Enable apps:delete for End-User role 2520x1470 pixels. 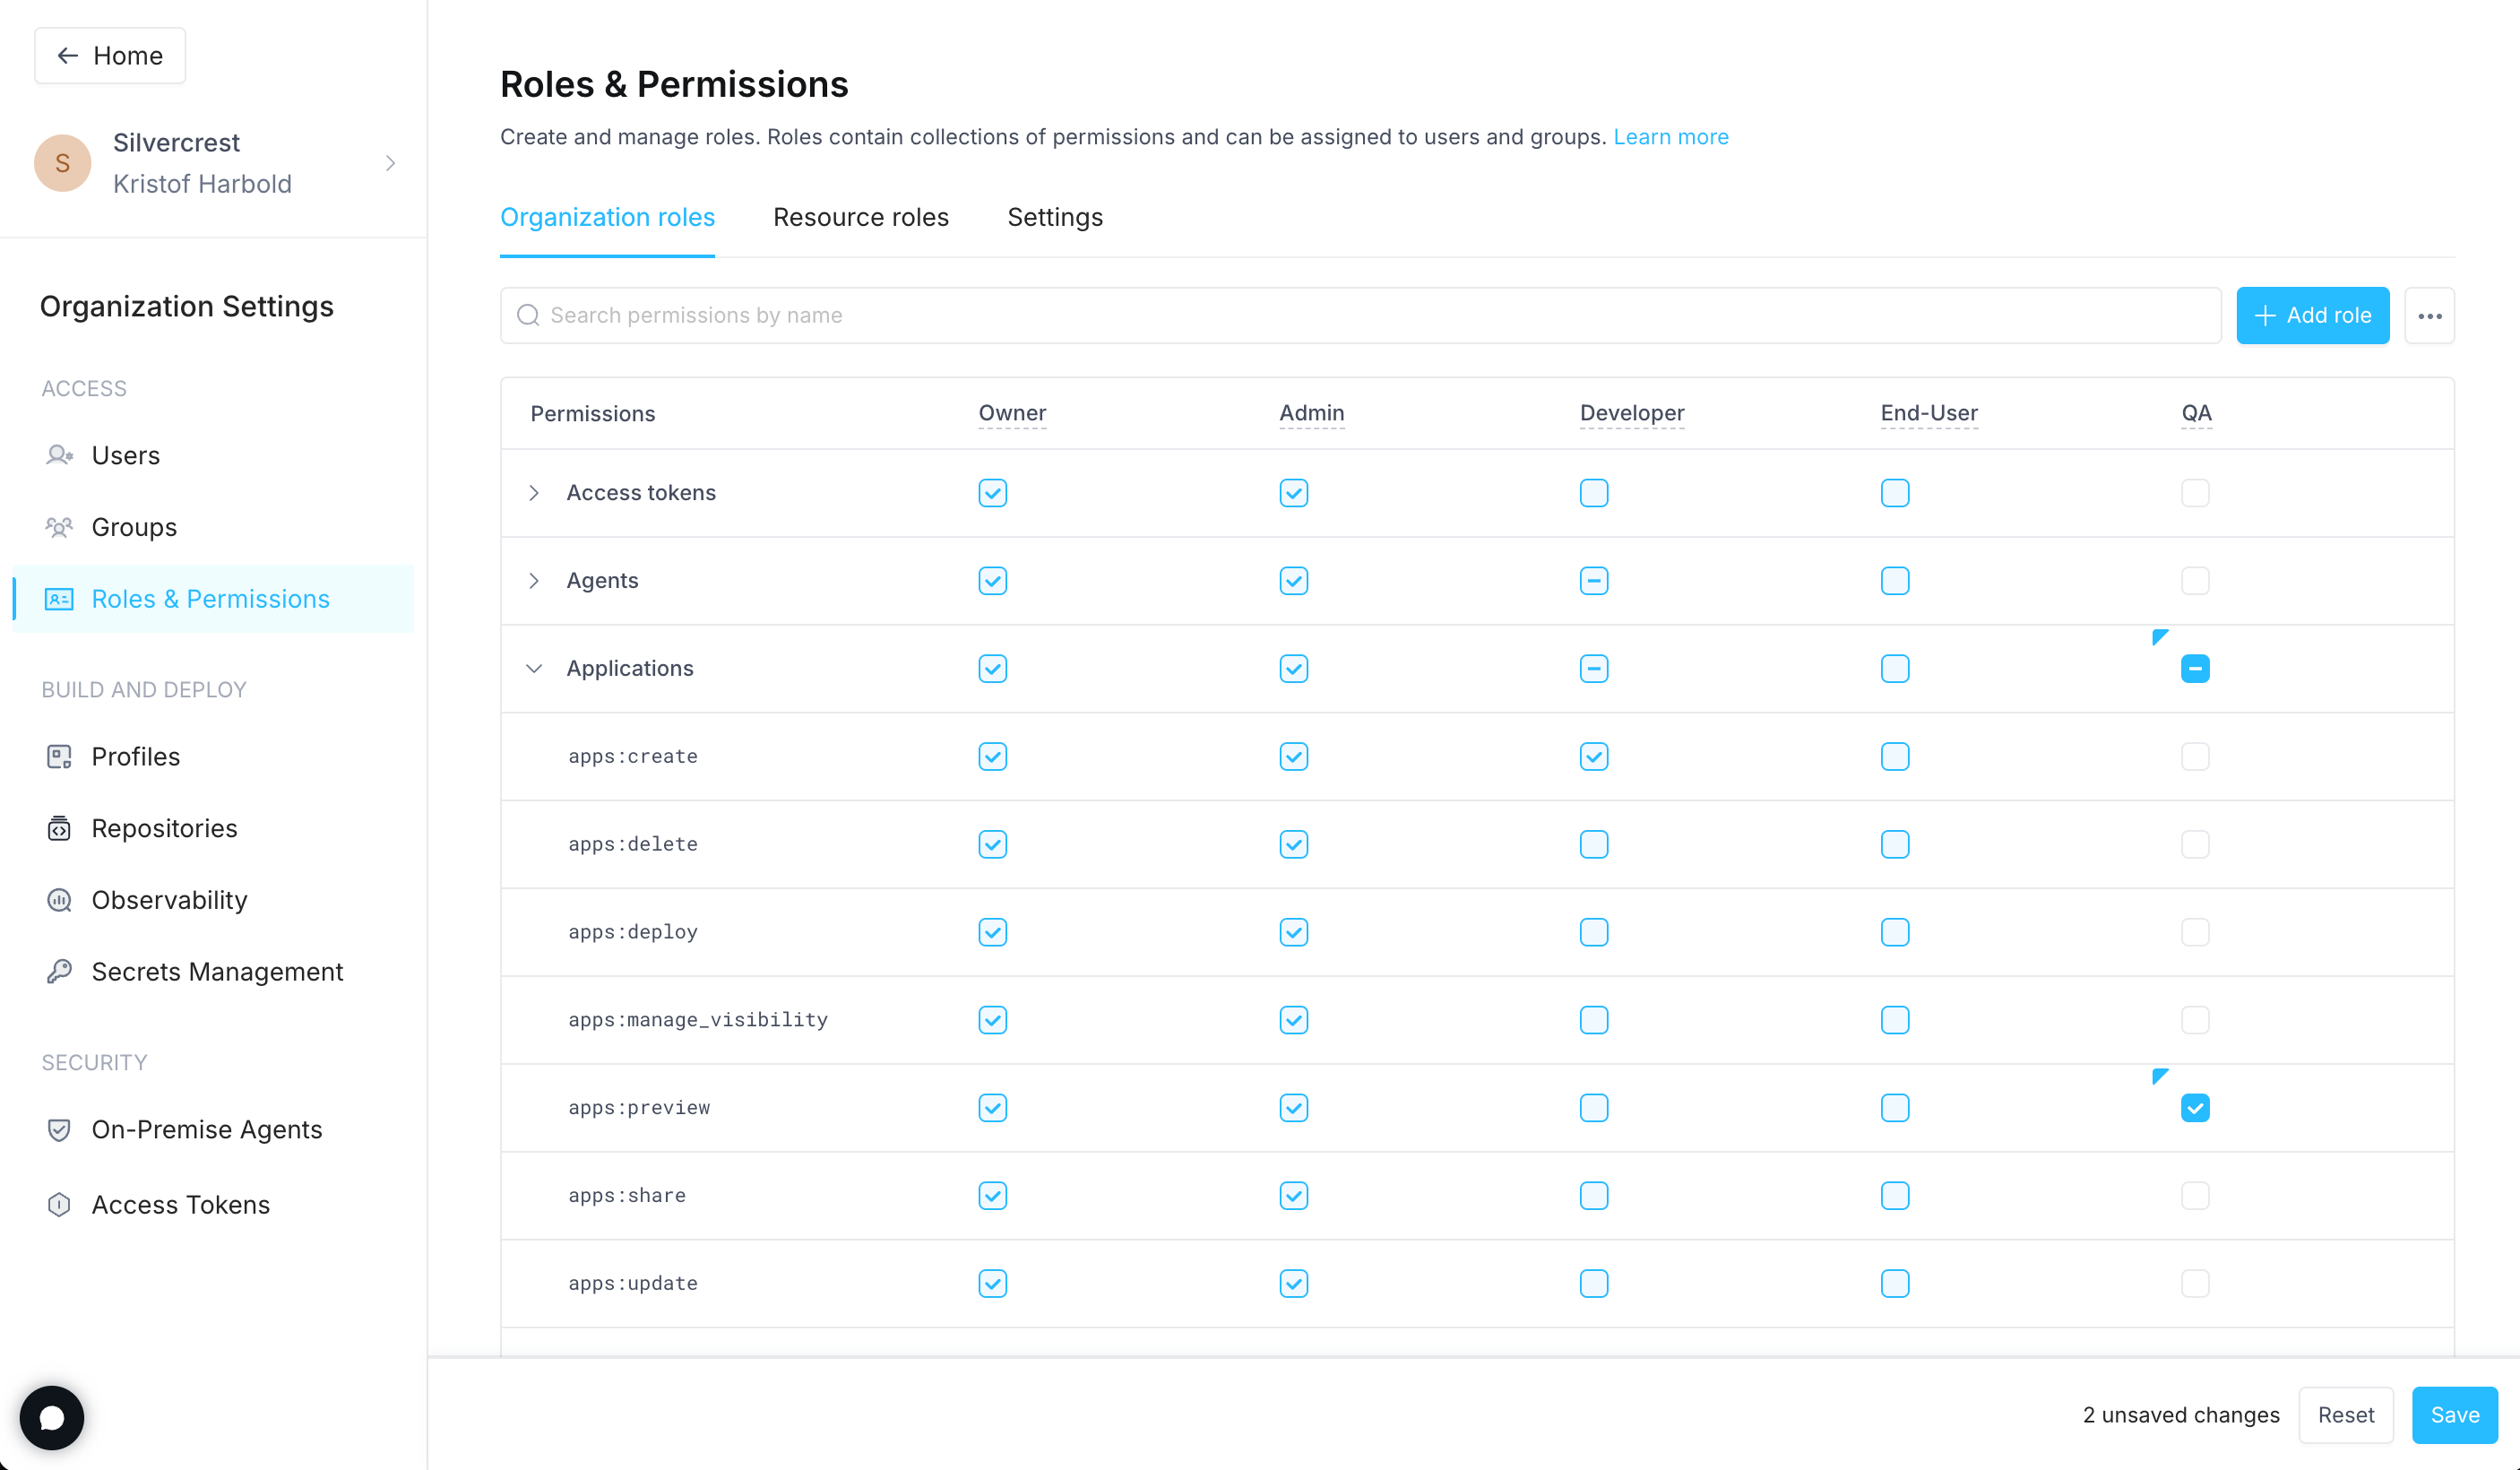click(x=1895, y=844)
